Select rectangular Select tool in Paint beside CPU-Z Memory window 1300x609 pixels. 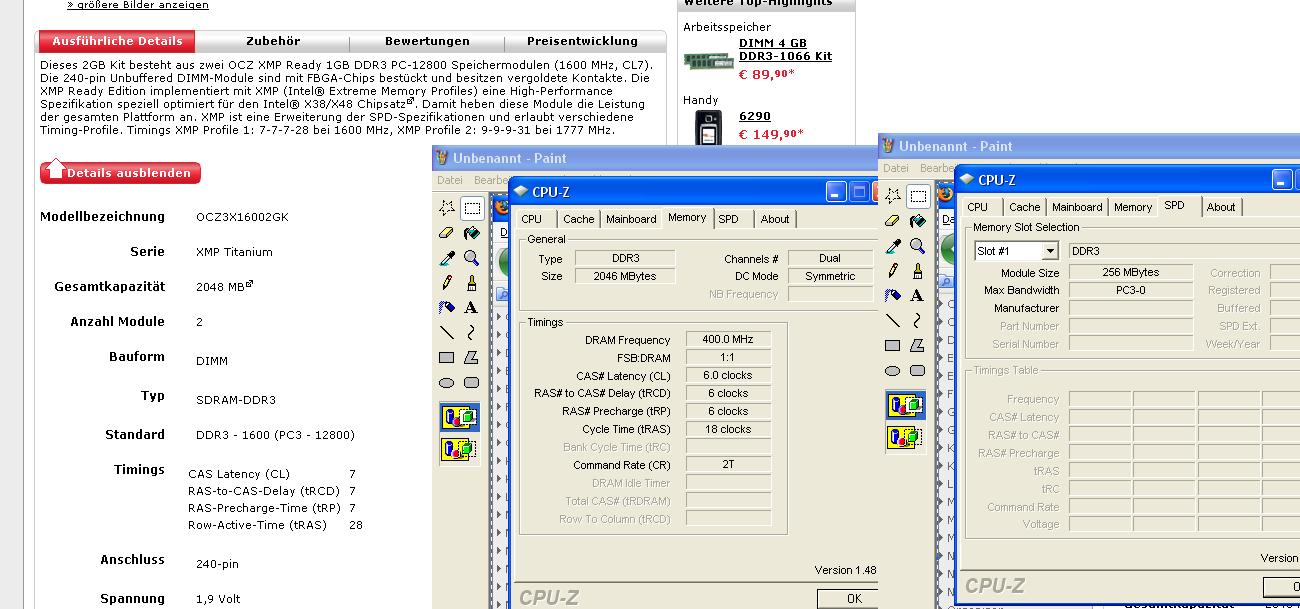[x=471, y=208]
